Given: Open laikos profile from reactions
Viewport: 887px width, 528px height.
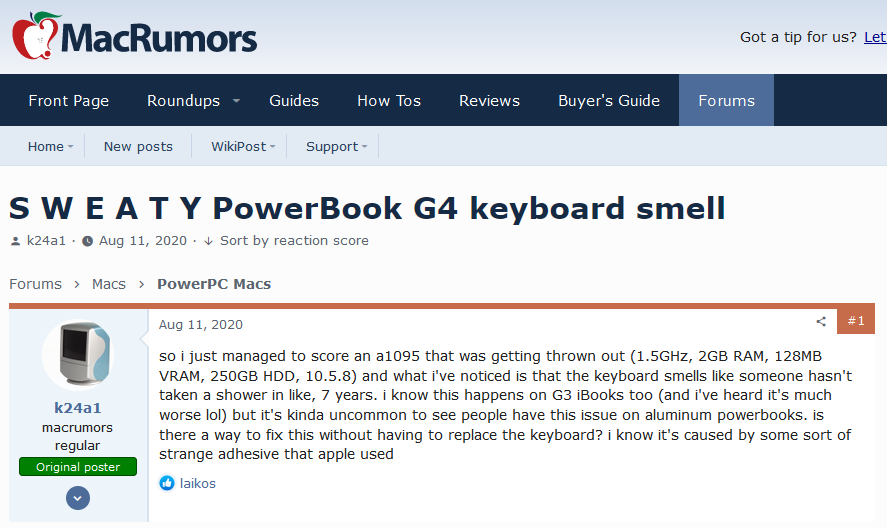Looking at the screenshot, I should click(x=198, y=484).
